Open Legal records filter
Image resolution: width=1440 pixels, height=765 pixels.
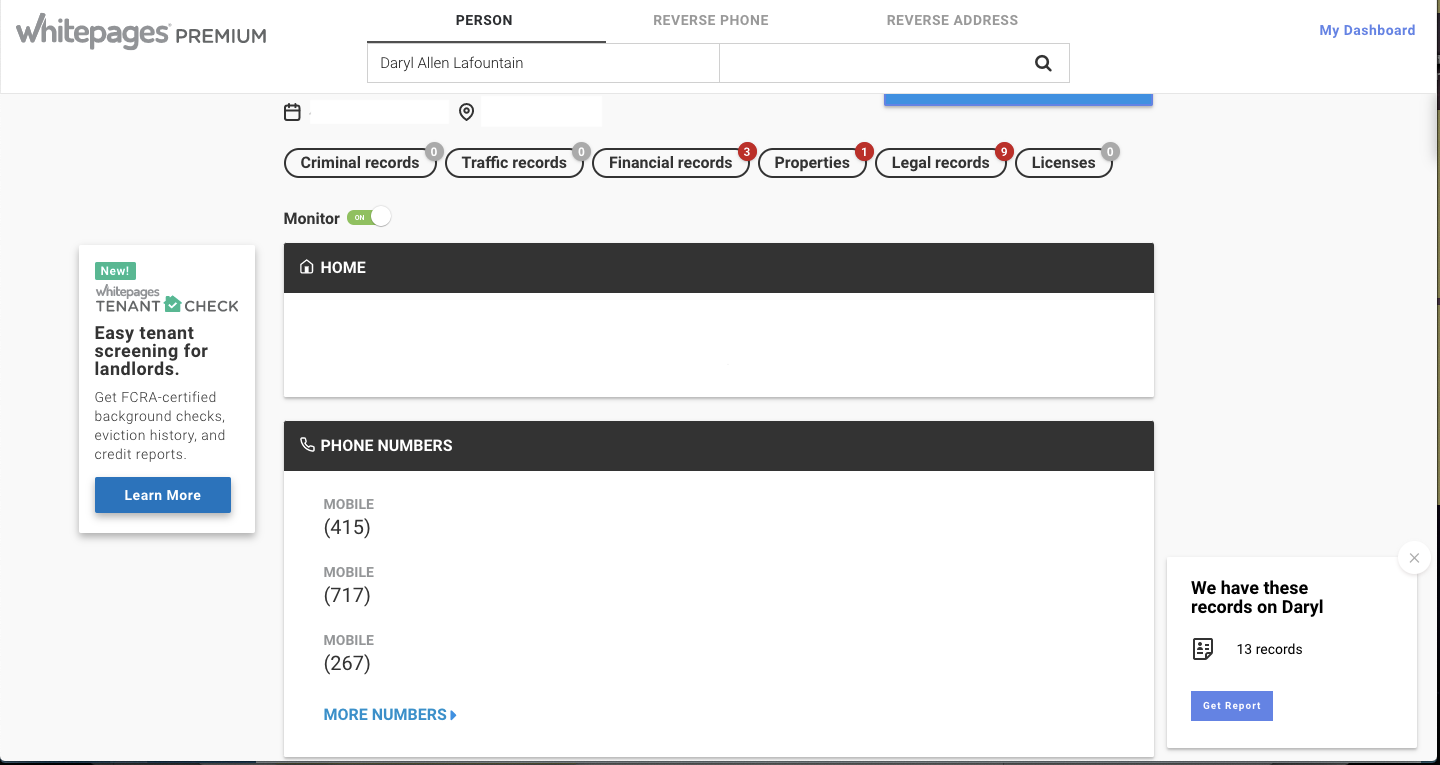(x=940, y=163)
